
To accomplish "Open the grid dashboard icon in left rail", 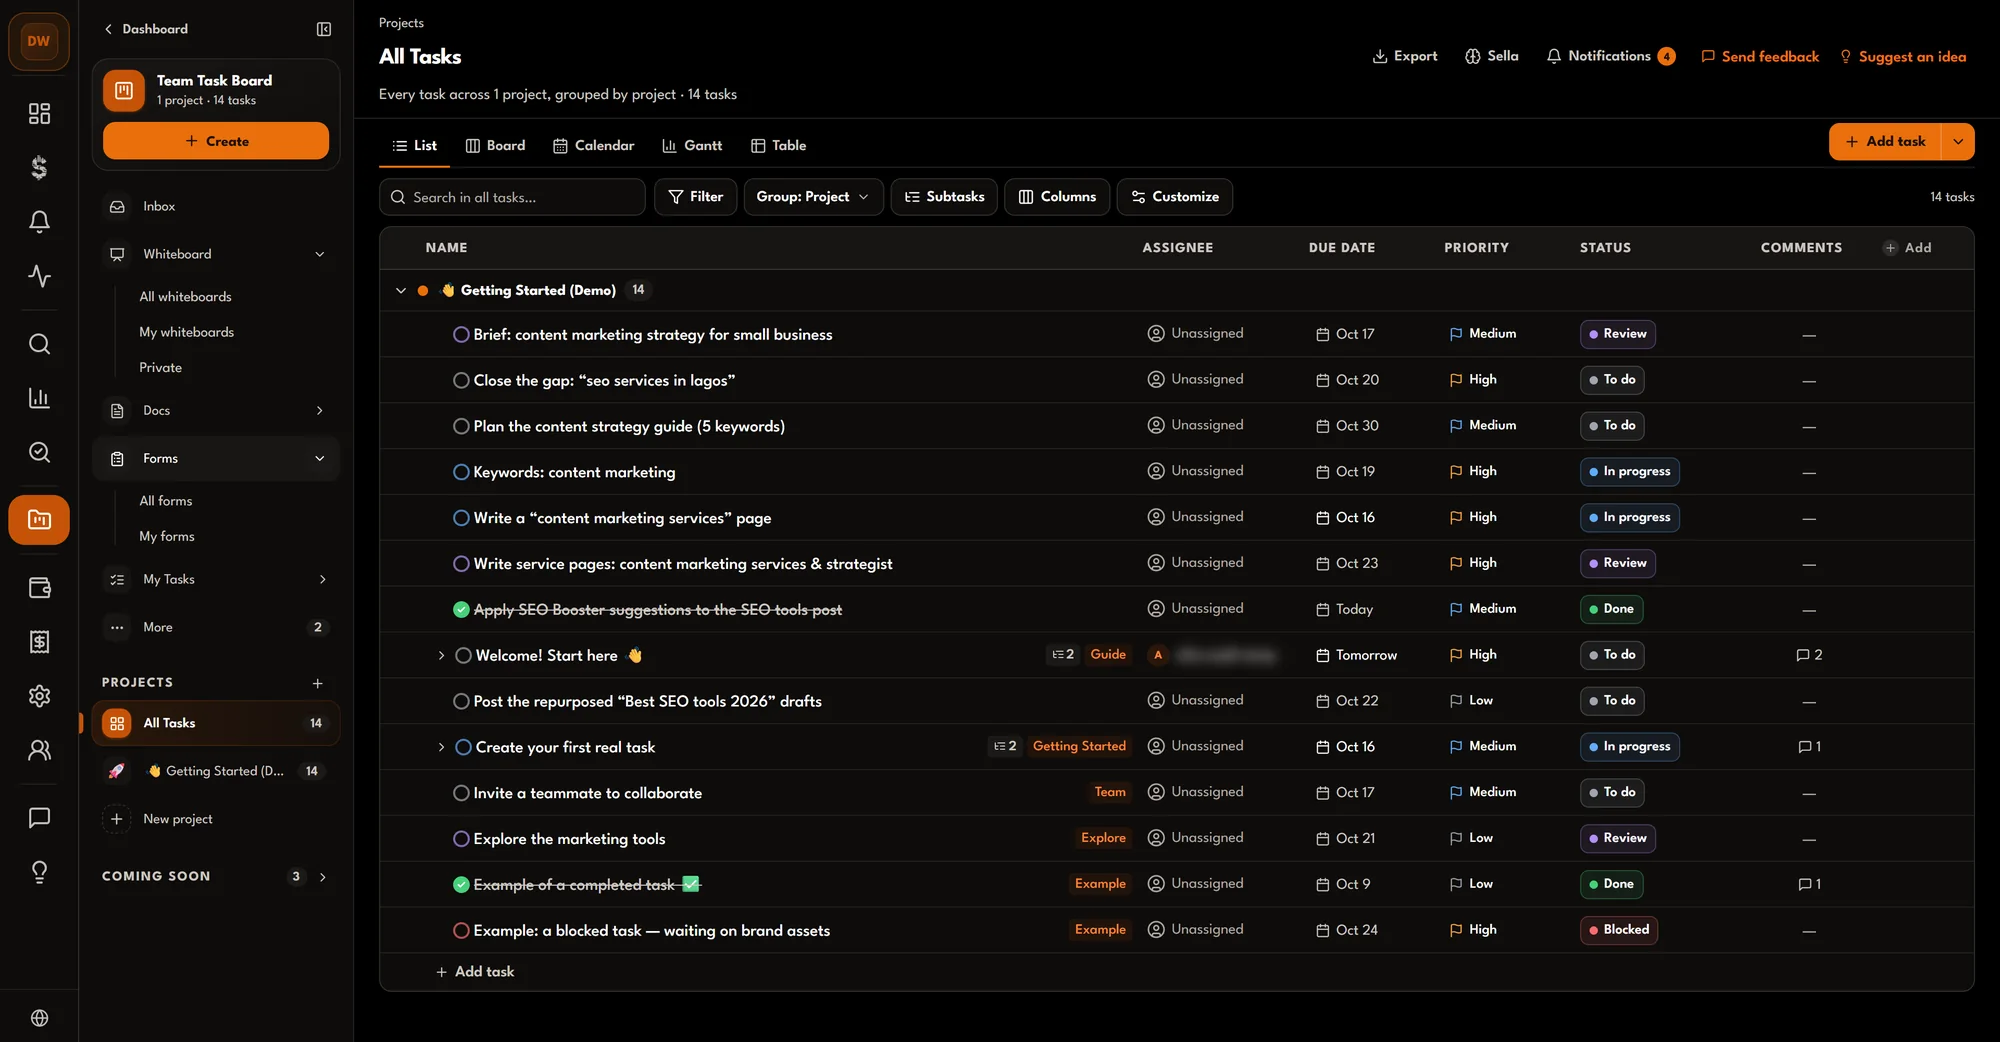I will coord(39,113).
